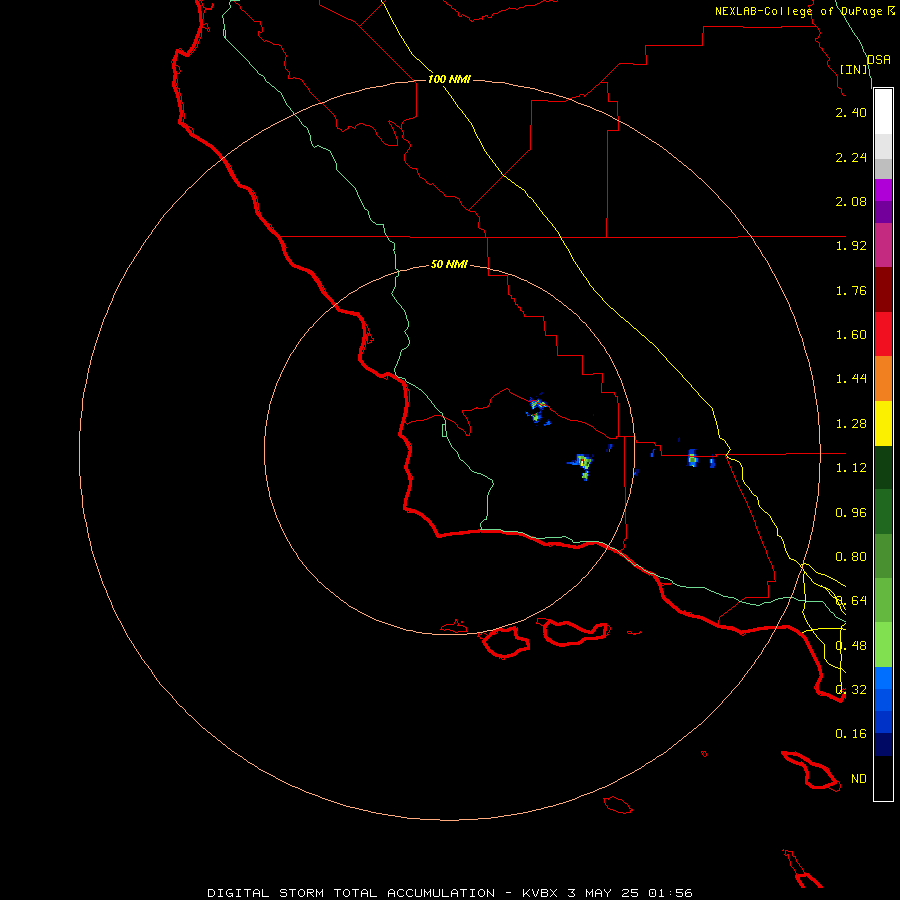The height and width of the screenshot is (900, 900).
Task: Click the 2.24 legend value
Action: [851, 157]
